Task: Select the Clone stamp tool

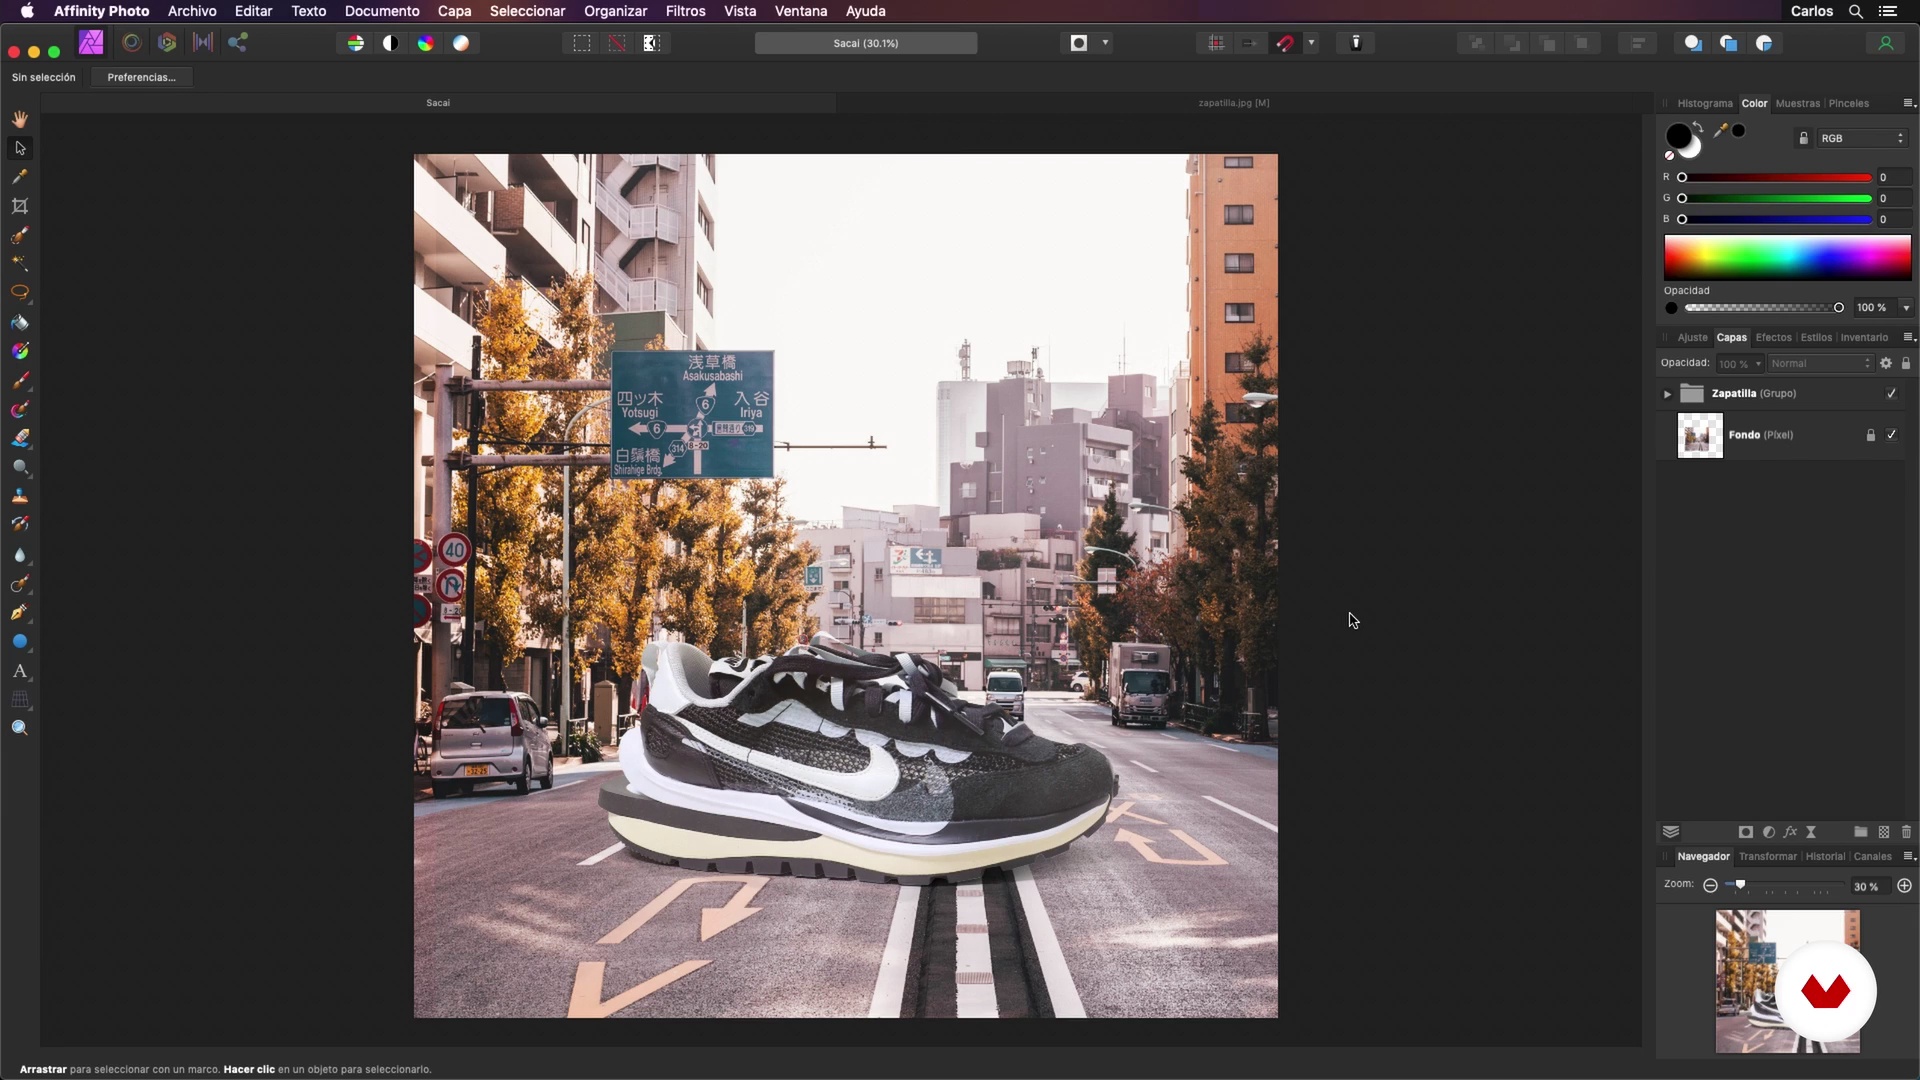Action: coord(20,496)
